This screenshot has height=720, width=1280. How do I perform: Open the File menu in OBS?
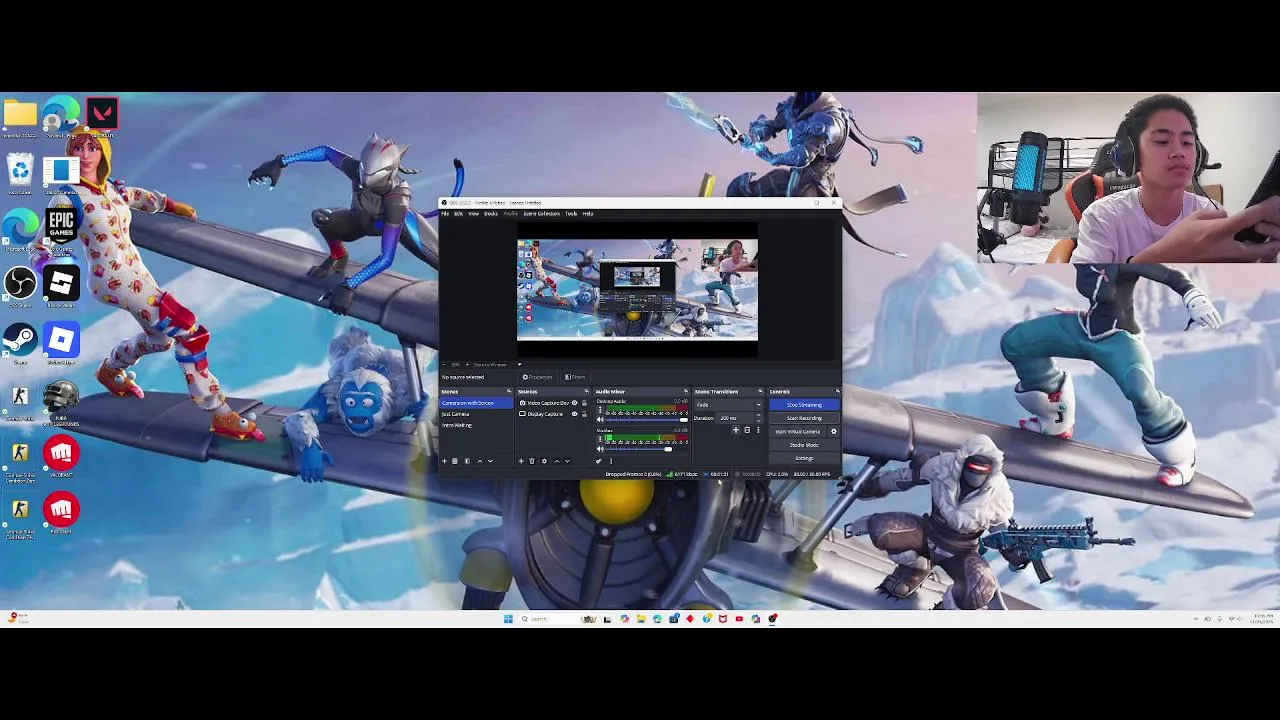[445, 214]
